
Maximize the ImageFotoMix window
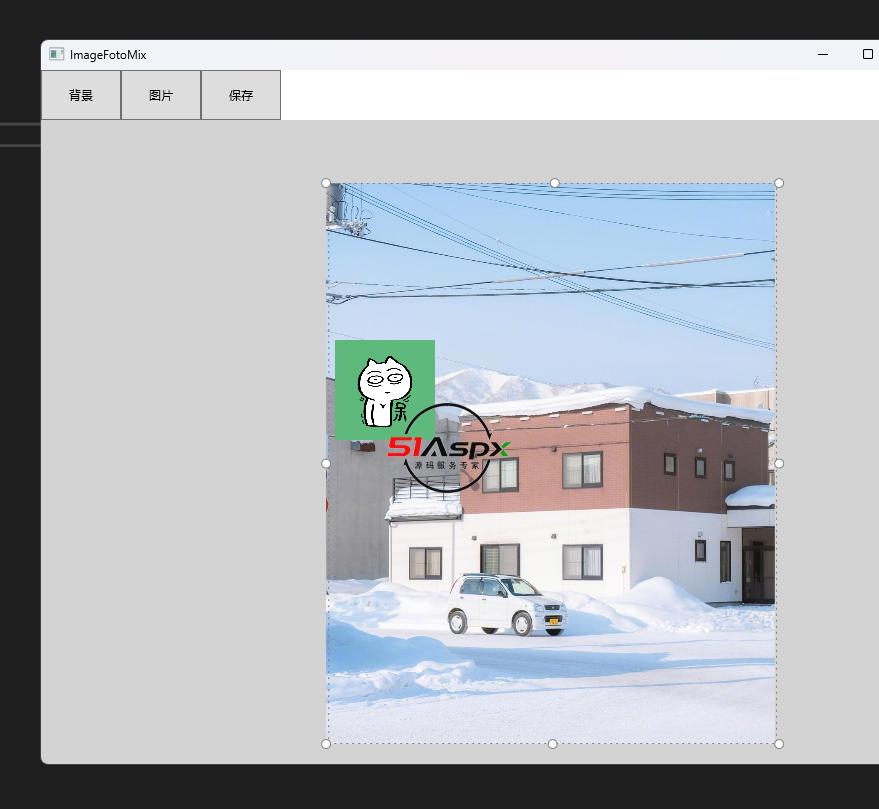[867, 54]
